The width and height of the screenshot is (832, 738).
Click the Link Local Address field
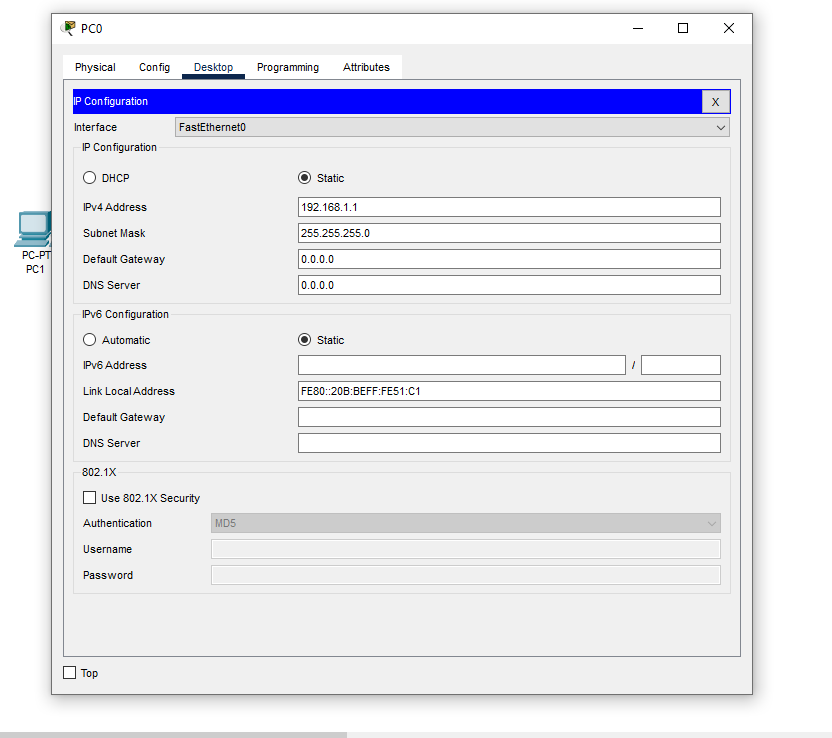(x=509, y=391)
